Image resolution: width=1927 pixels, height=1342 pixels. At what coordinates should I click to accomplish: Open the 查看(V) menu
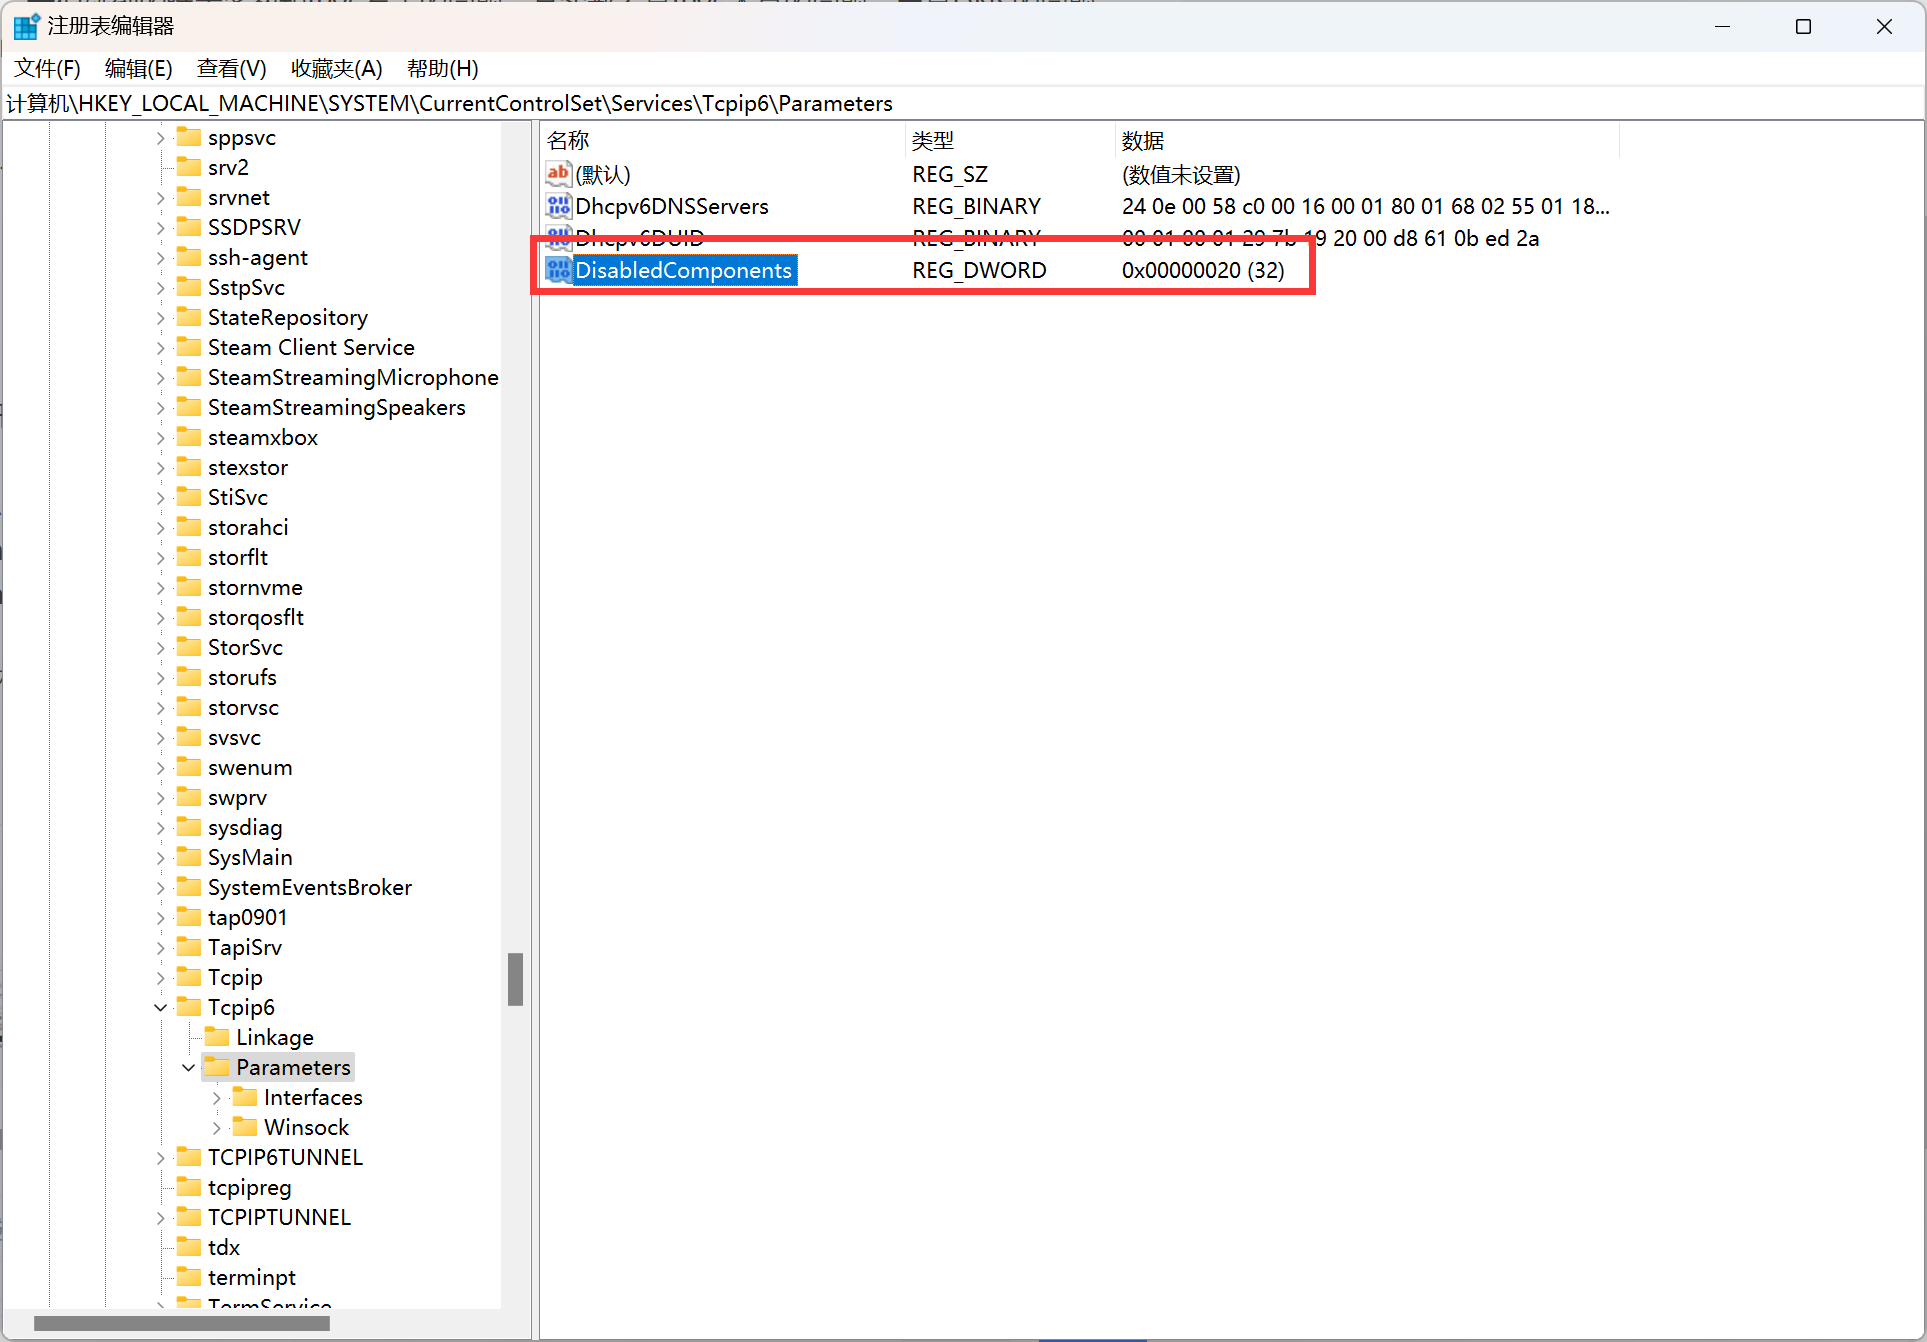[231, 68]
